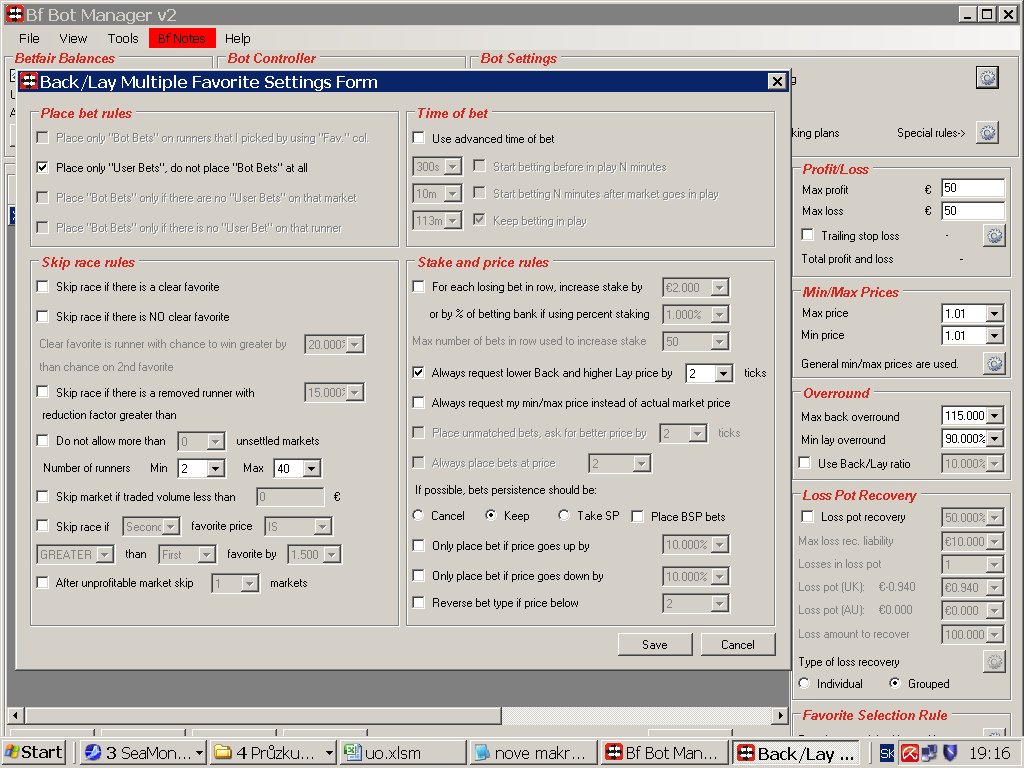Enable Use advanced time of bet

(419, 138)
